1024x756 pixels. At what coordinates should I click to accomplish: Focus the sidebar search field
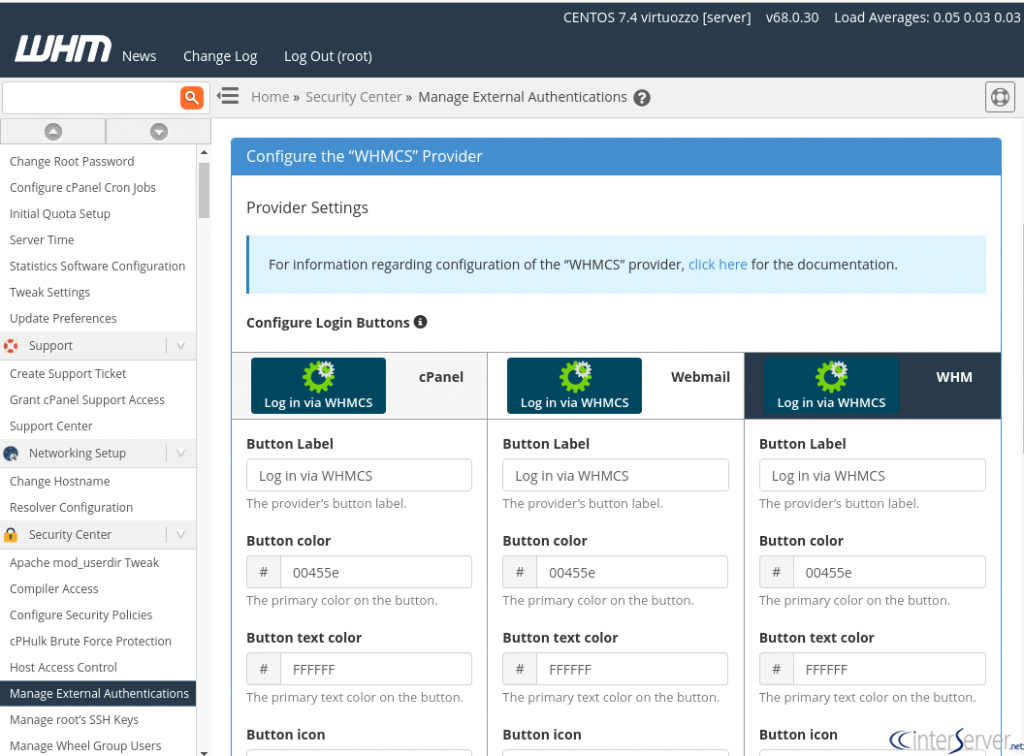click(91, 98)
